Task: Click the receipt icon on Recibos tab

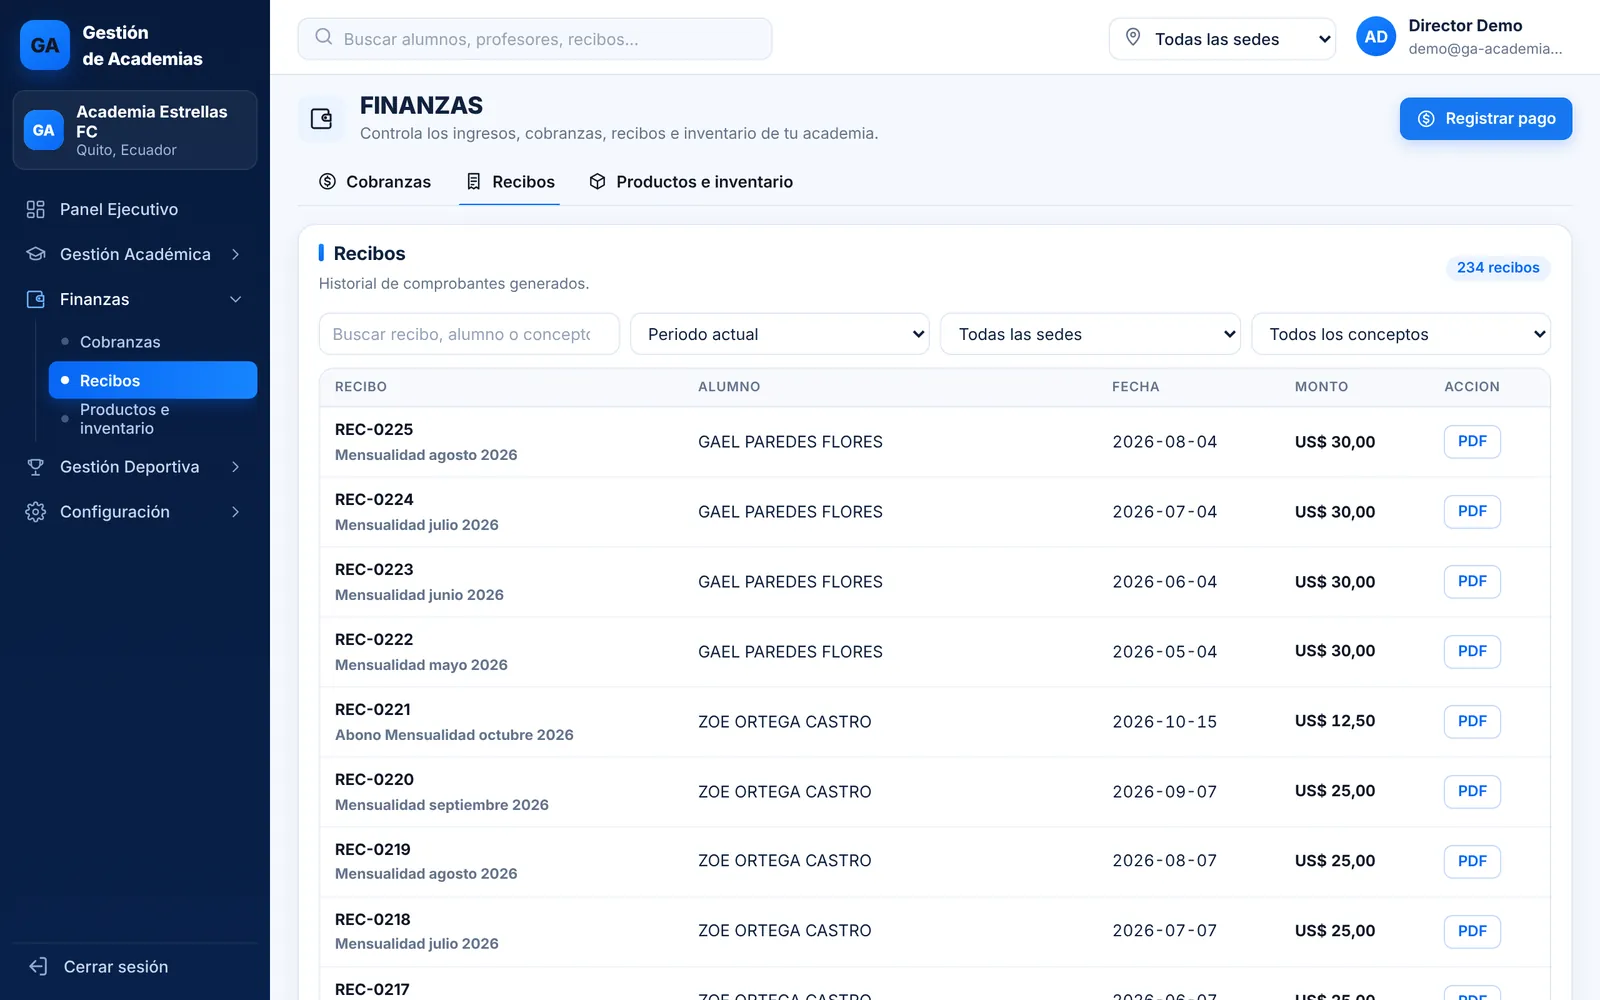Action: [474, 182]
